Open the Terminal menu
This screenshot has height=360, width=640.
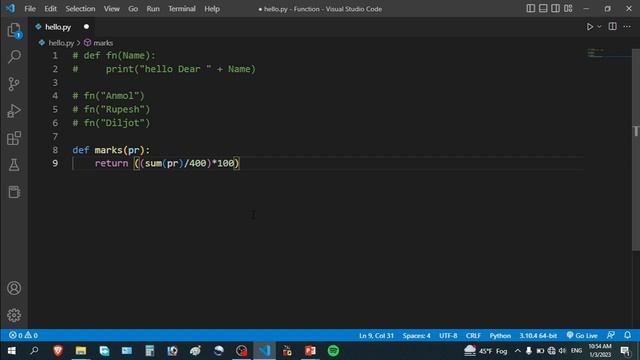(x=182, y=9)
